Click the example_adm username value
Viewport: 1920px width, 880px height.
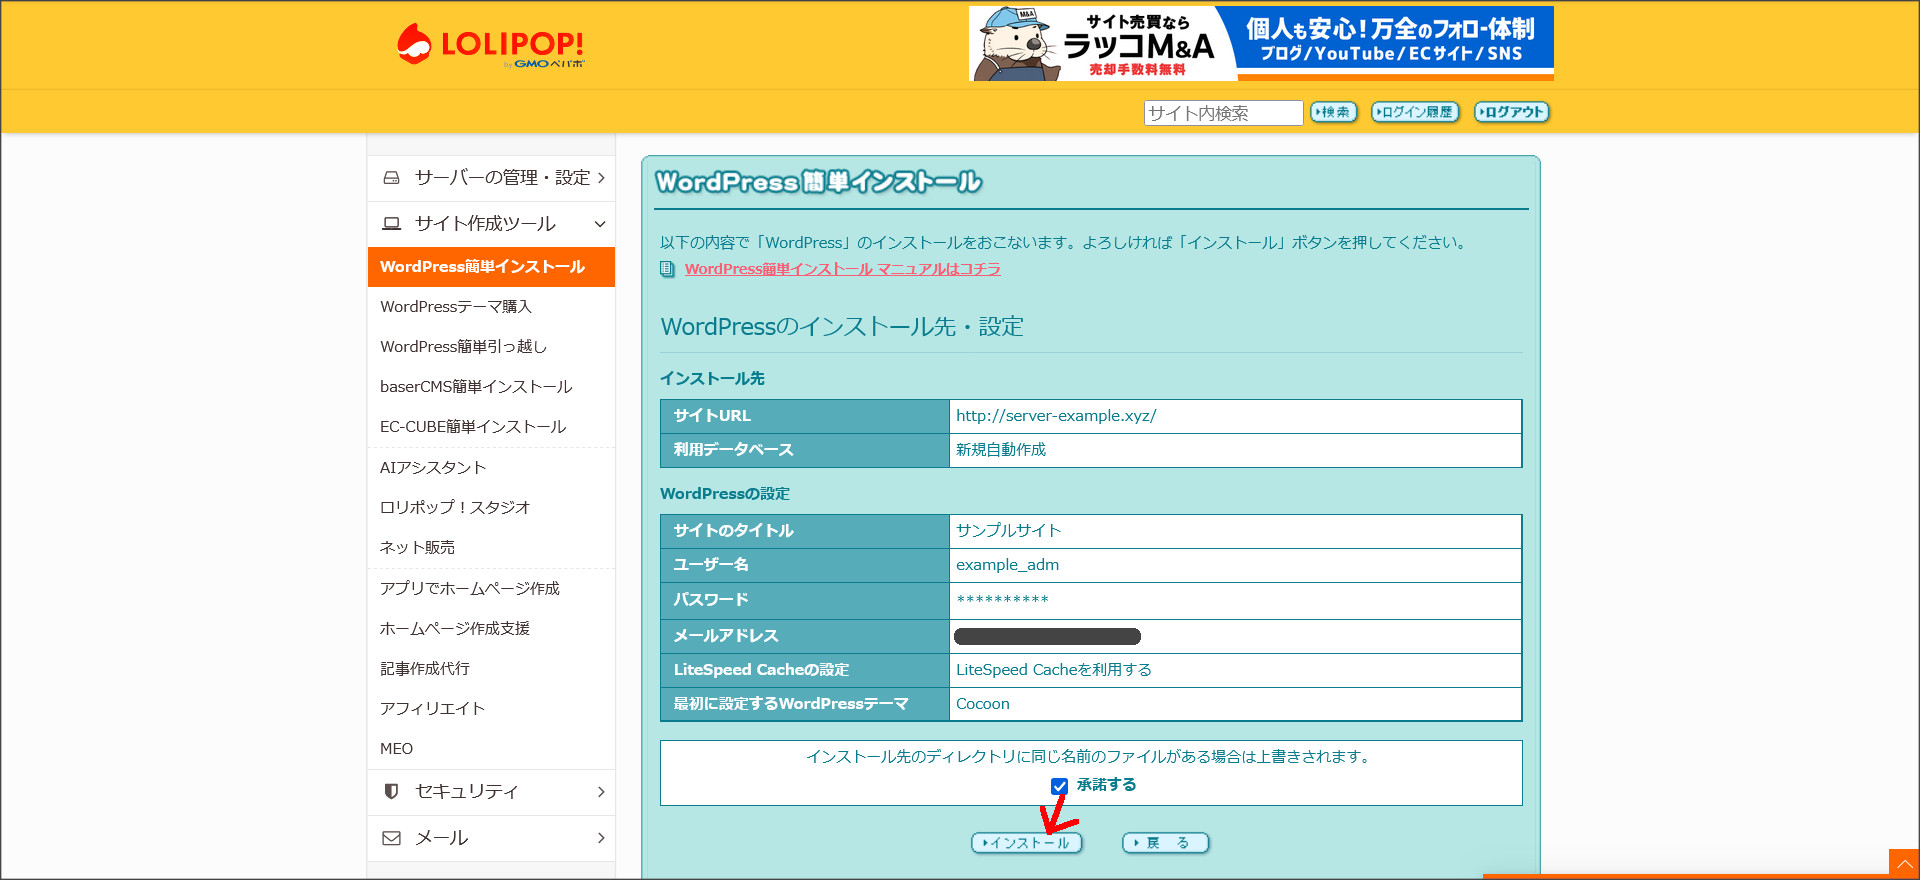[x=1007, y=565]
